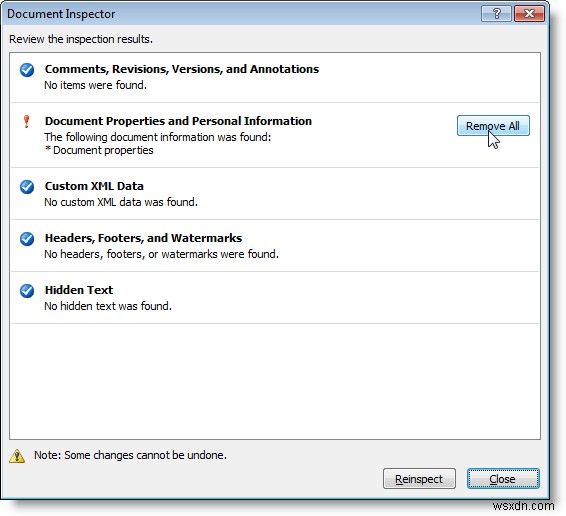The image size is (566, 516).
Task: Select 'Headers, Footers, and Watermarks' heading
Action: (x=143, y=238)
